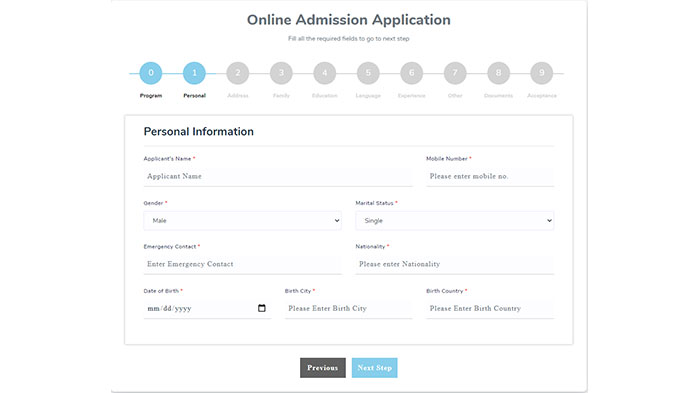Image resolution: width=700 pixels, height=393 pixels.
Task: Expand the Gender dropdown showing Male
Action: [x=242, y=221]
